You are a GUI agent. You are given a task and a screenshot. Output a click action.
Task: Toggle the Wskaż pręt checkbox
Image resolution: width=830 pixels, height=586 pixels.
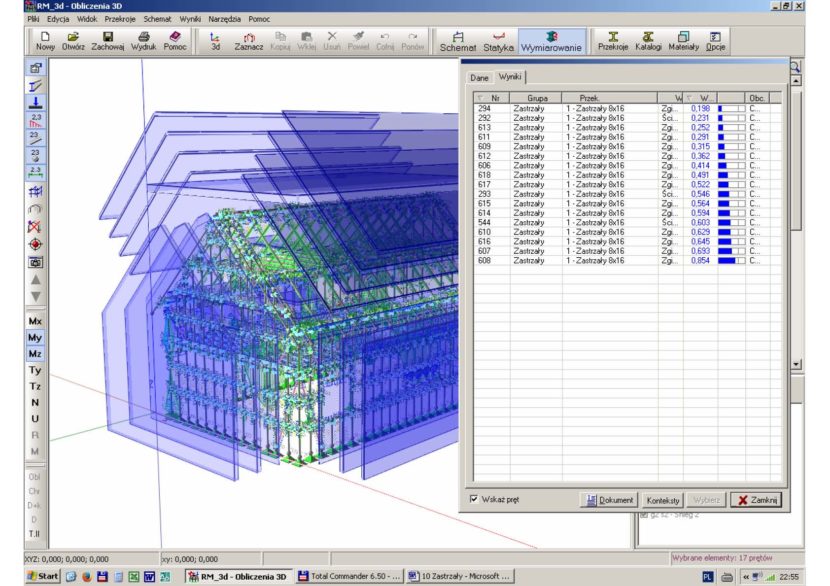point(474,499)
